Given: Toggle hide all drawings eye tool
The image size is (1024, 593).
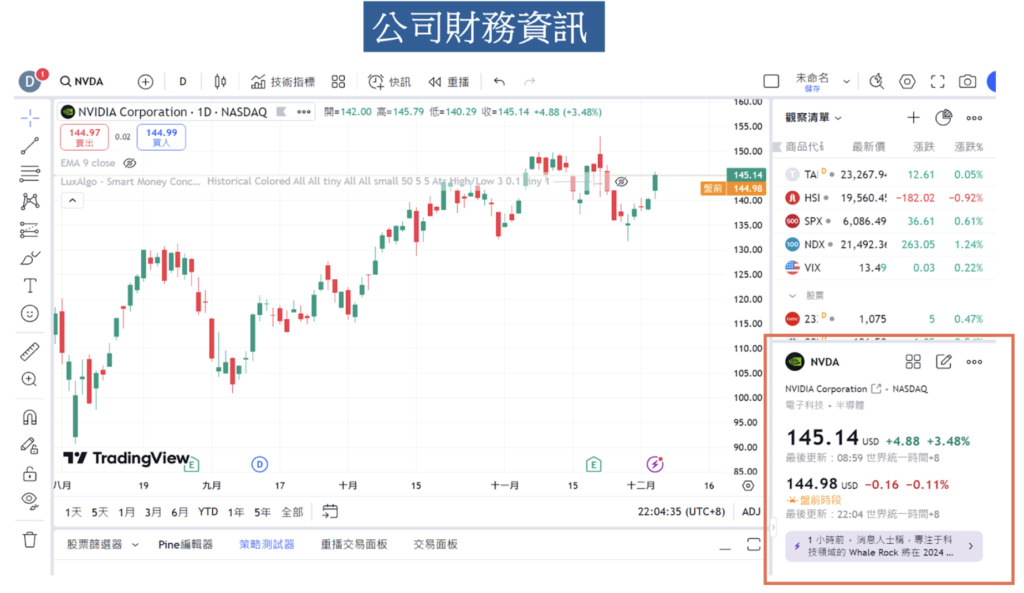Looking at the screenshot, I should [29, 501].
